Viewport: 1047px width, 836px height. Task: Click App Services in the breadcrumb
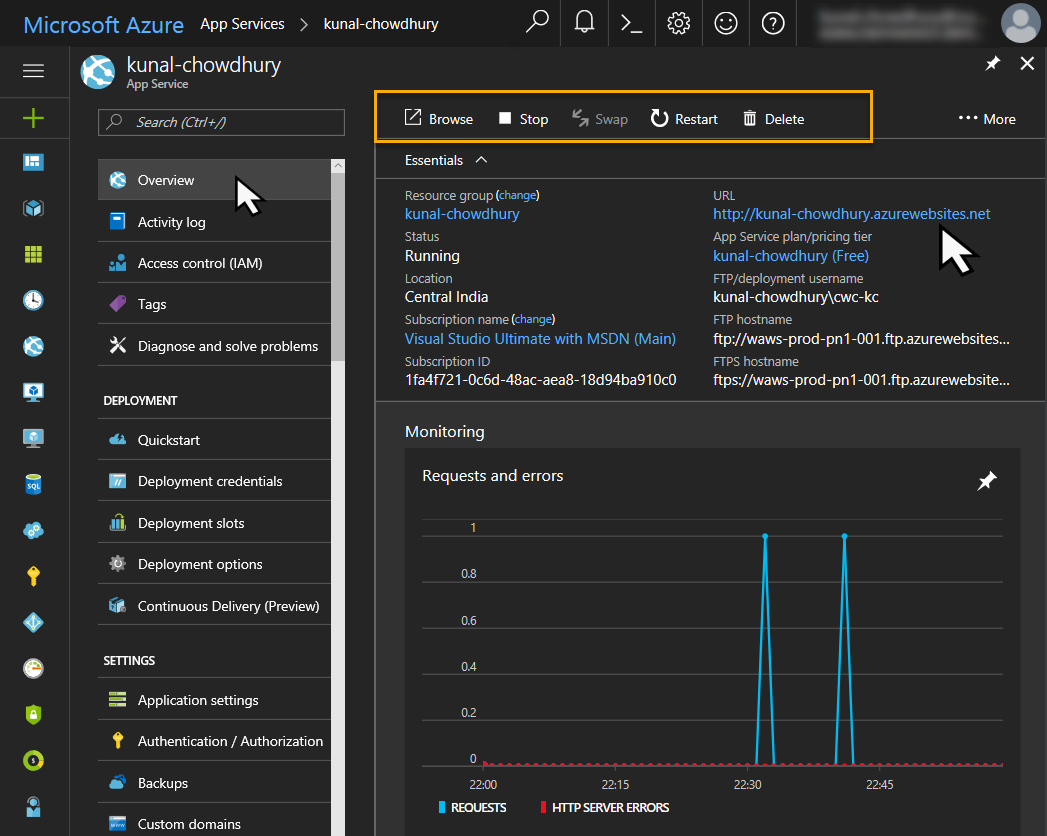point(242,24)
